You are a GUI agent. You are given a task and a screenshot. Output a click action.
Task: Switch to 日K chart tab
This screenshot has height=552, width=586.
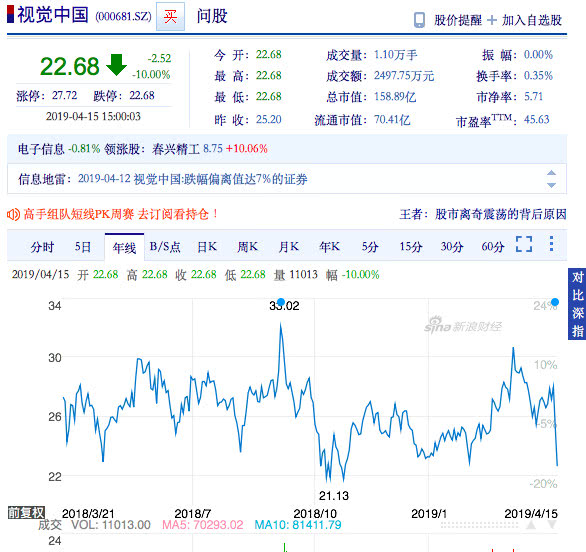(x=207, y=247)
